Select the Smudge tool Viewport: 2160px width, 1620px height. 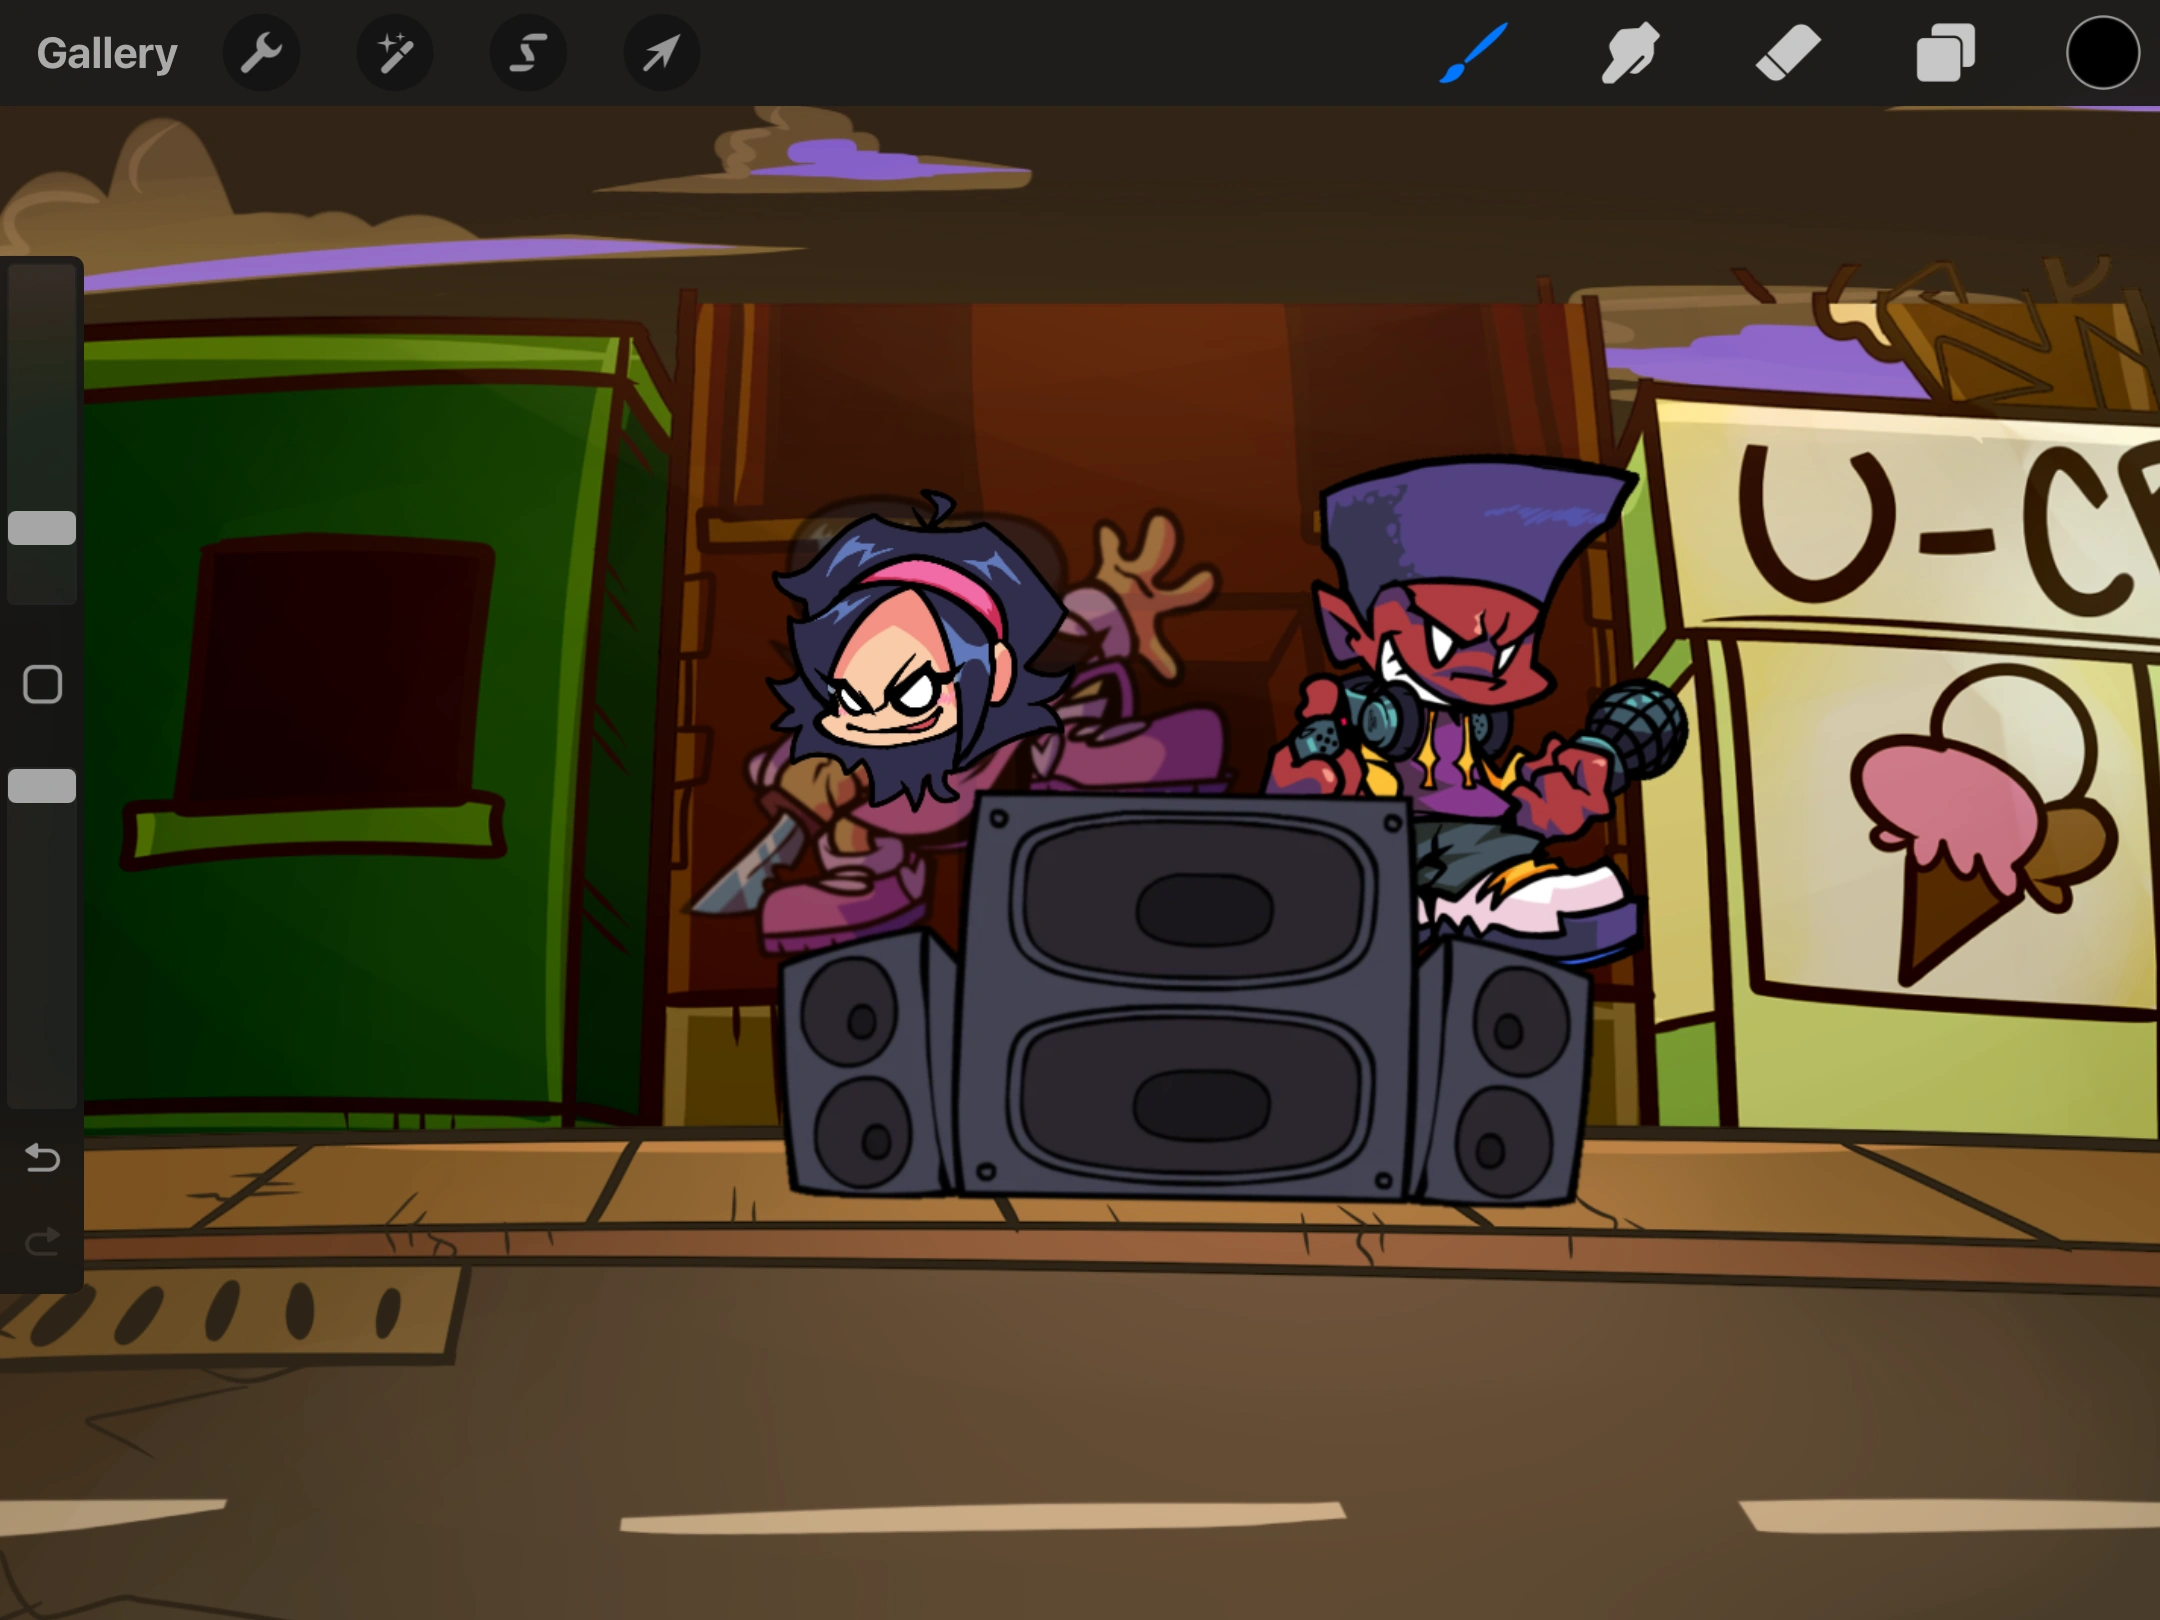(x=1630, y=53)
